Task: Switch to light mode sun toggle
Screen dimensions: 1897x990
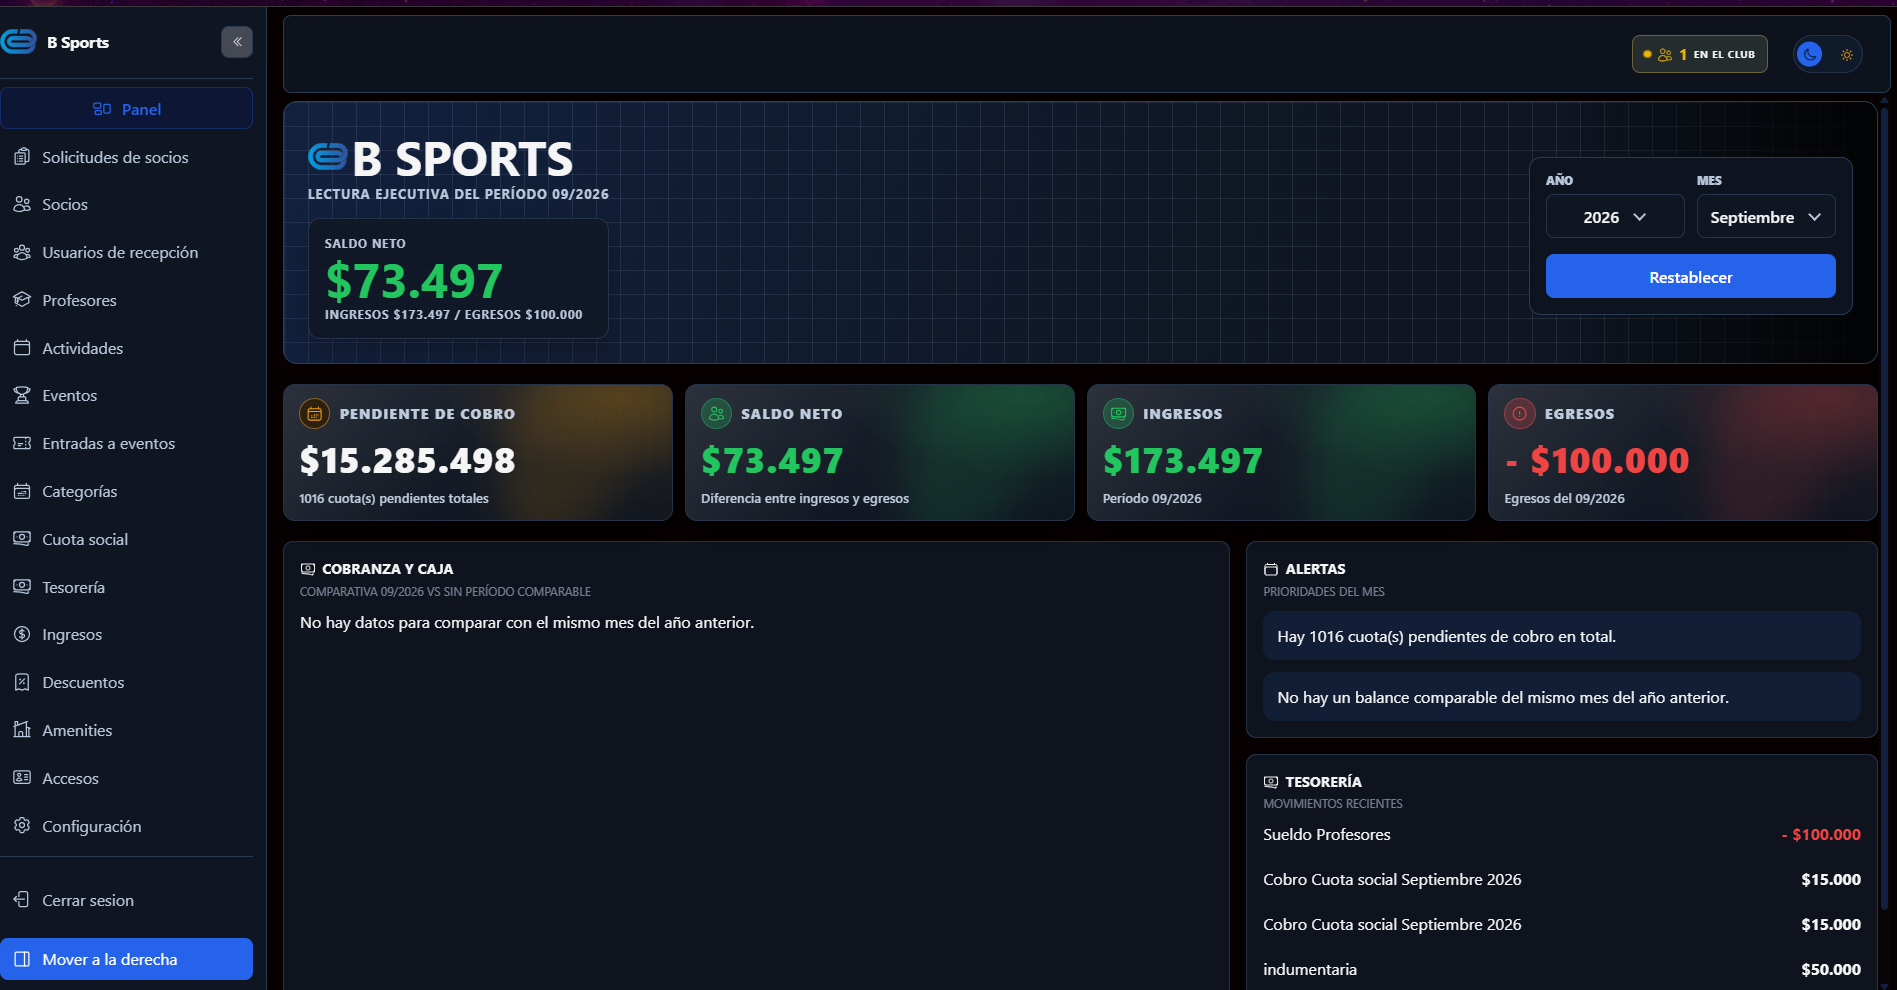Action: (1847, 54)
